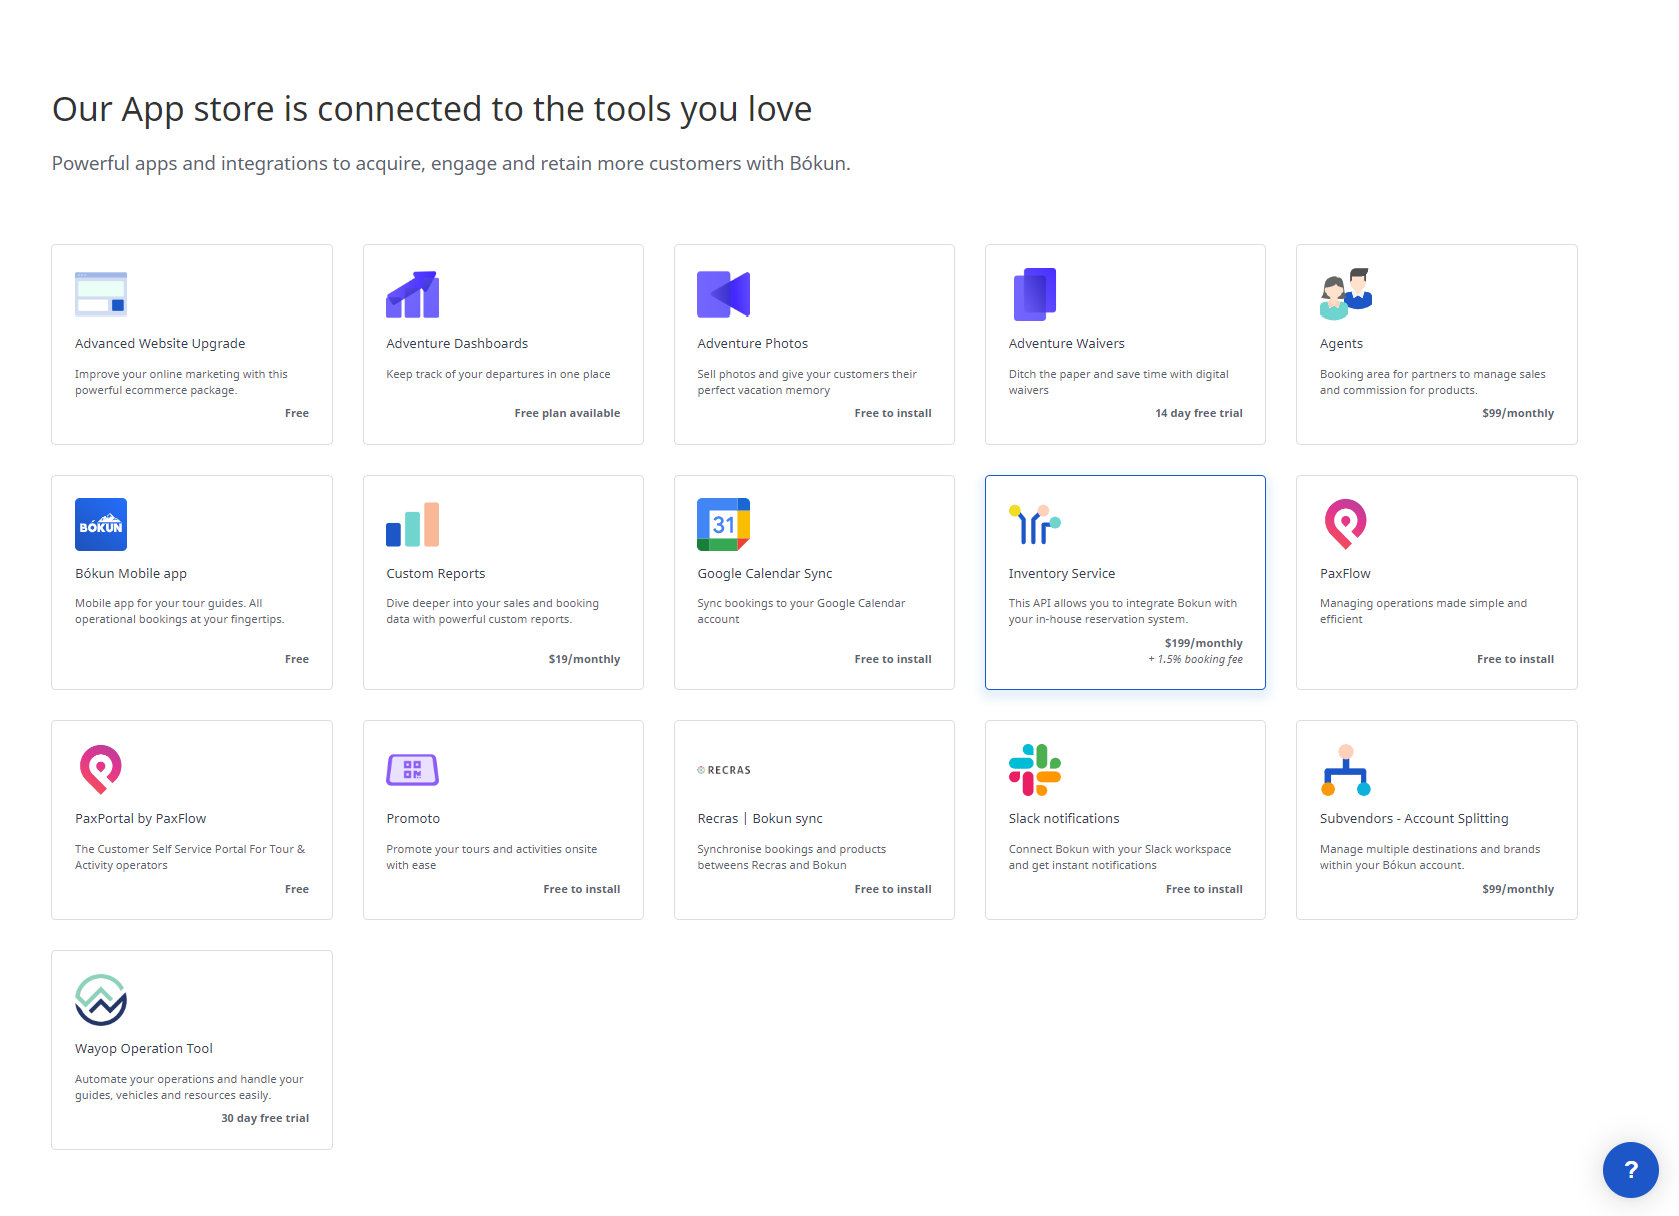Click '$99/monthly' price on Agents card
This screenshot has width=1679, height=1216.
click(1518, 413)
